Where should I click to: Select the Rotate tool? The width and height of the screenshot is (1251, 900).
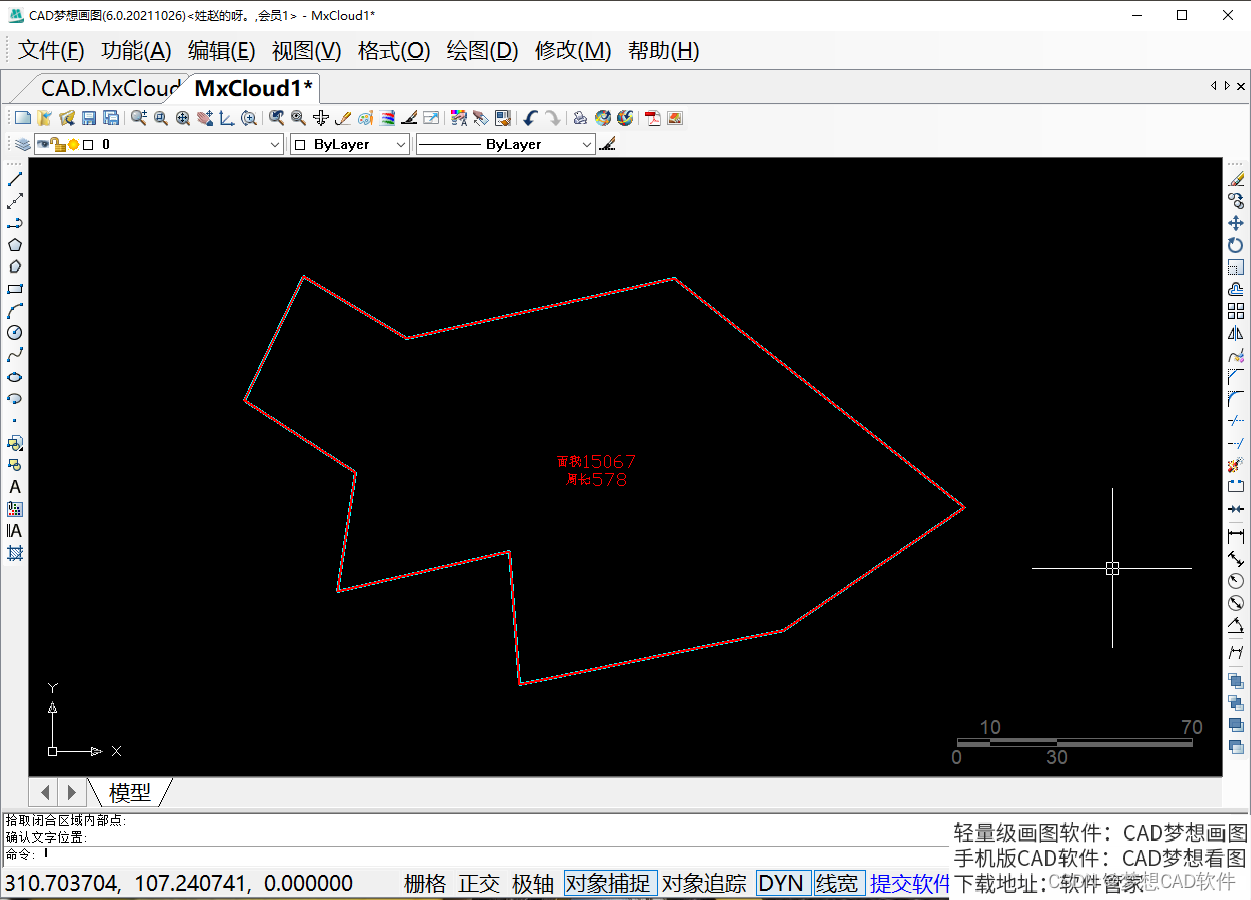[1236, 245]
